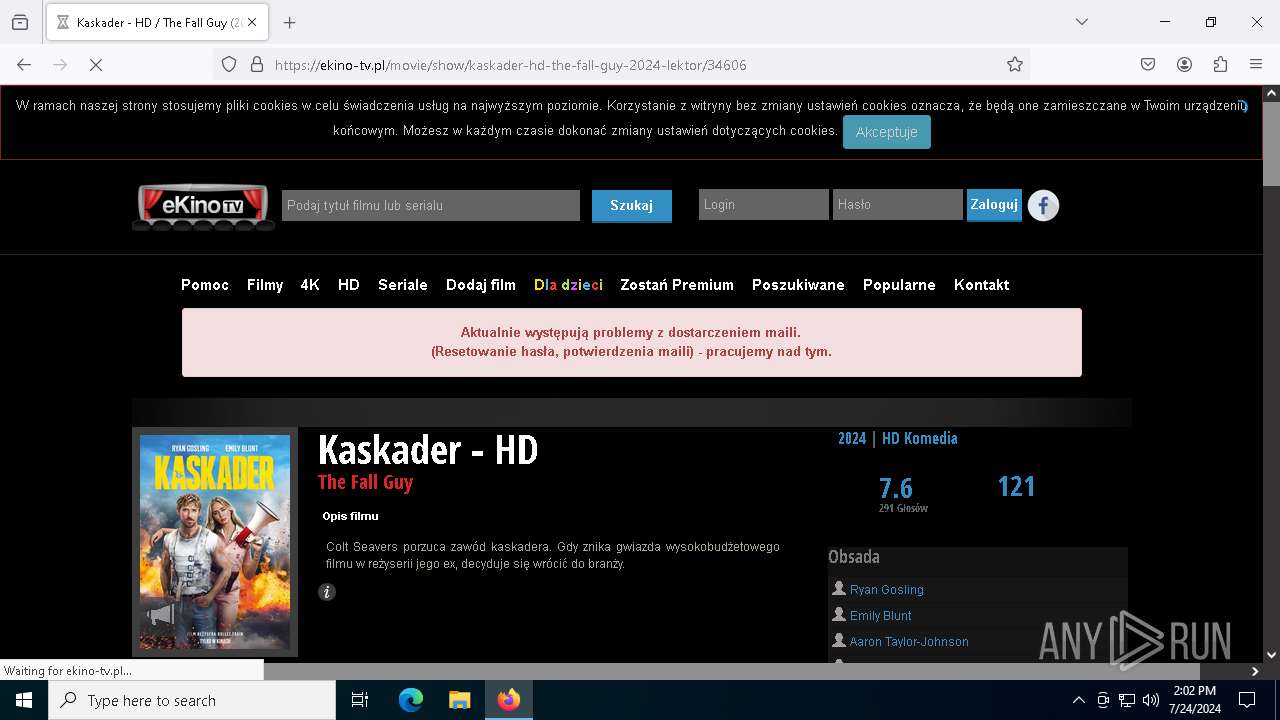1280x720 pixels.
Task: Open the HD Komedia category link
Action: click(919, 438)
